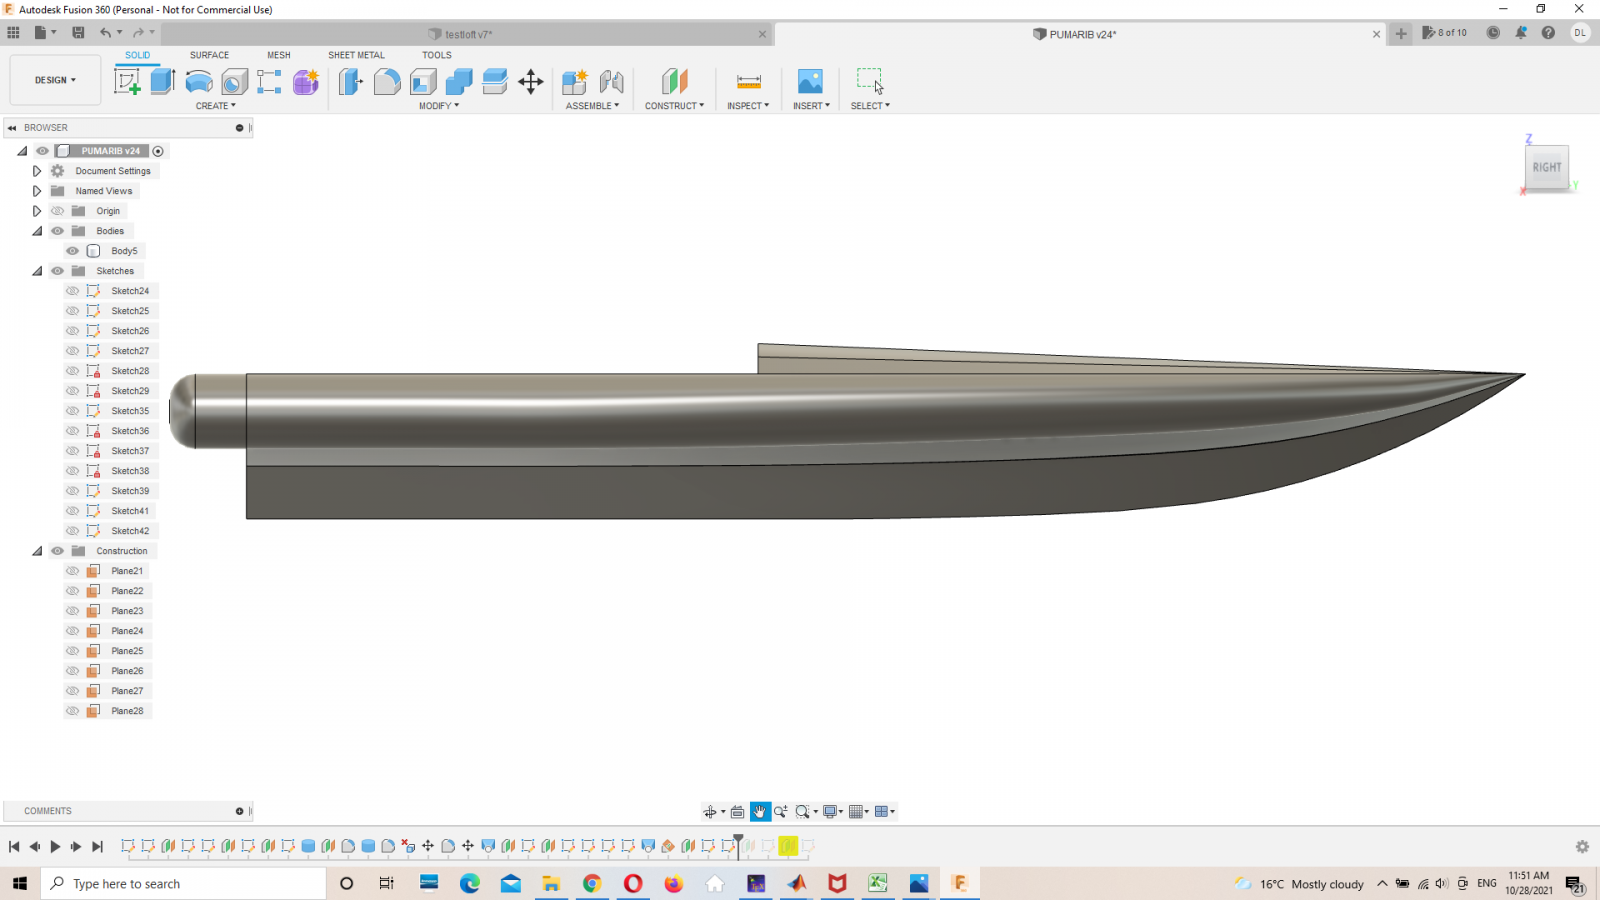Toggle visibility of the Bodies folder
Viewport: 1600px width, 900px height.
[57, 231]
